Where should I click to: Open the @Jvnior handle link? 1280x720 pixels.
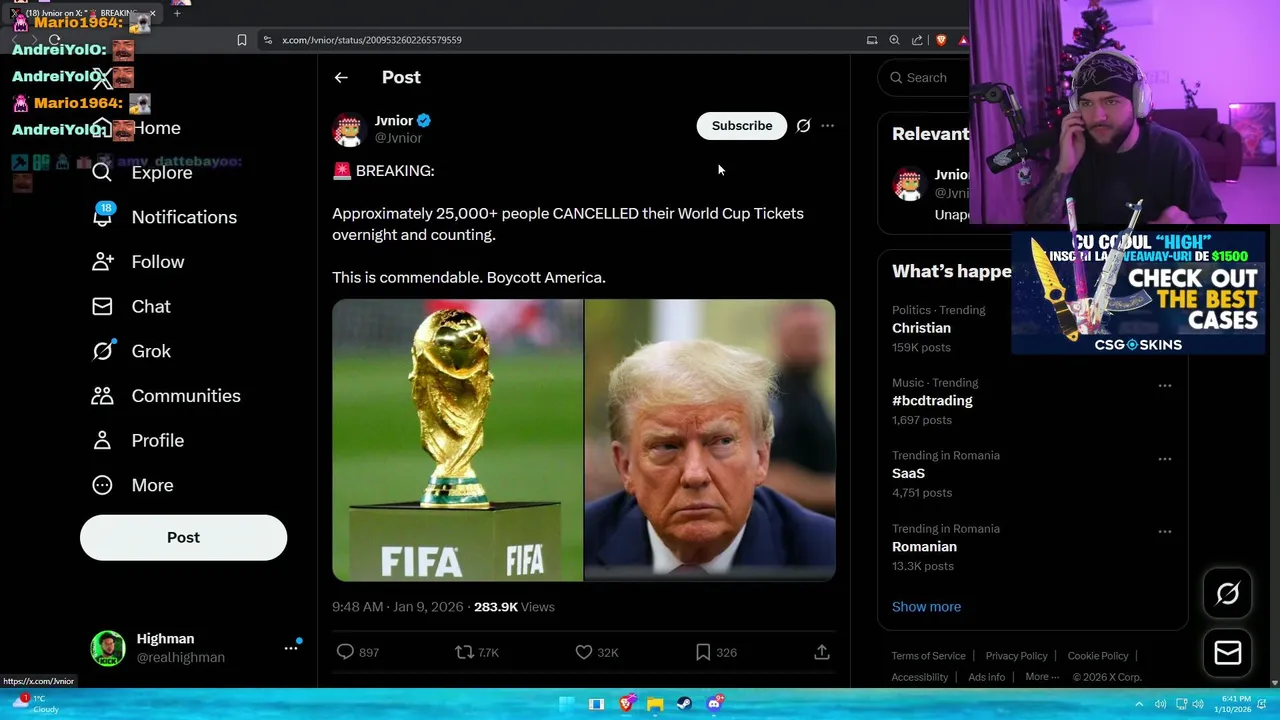[398, 138]
